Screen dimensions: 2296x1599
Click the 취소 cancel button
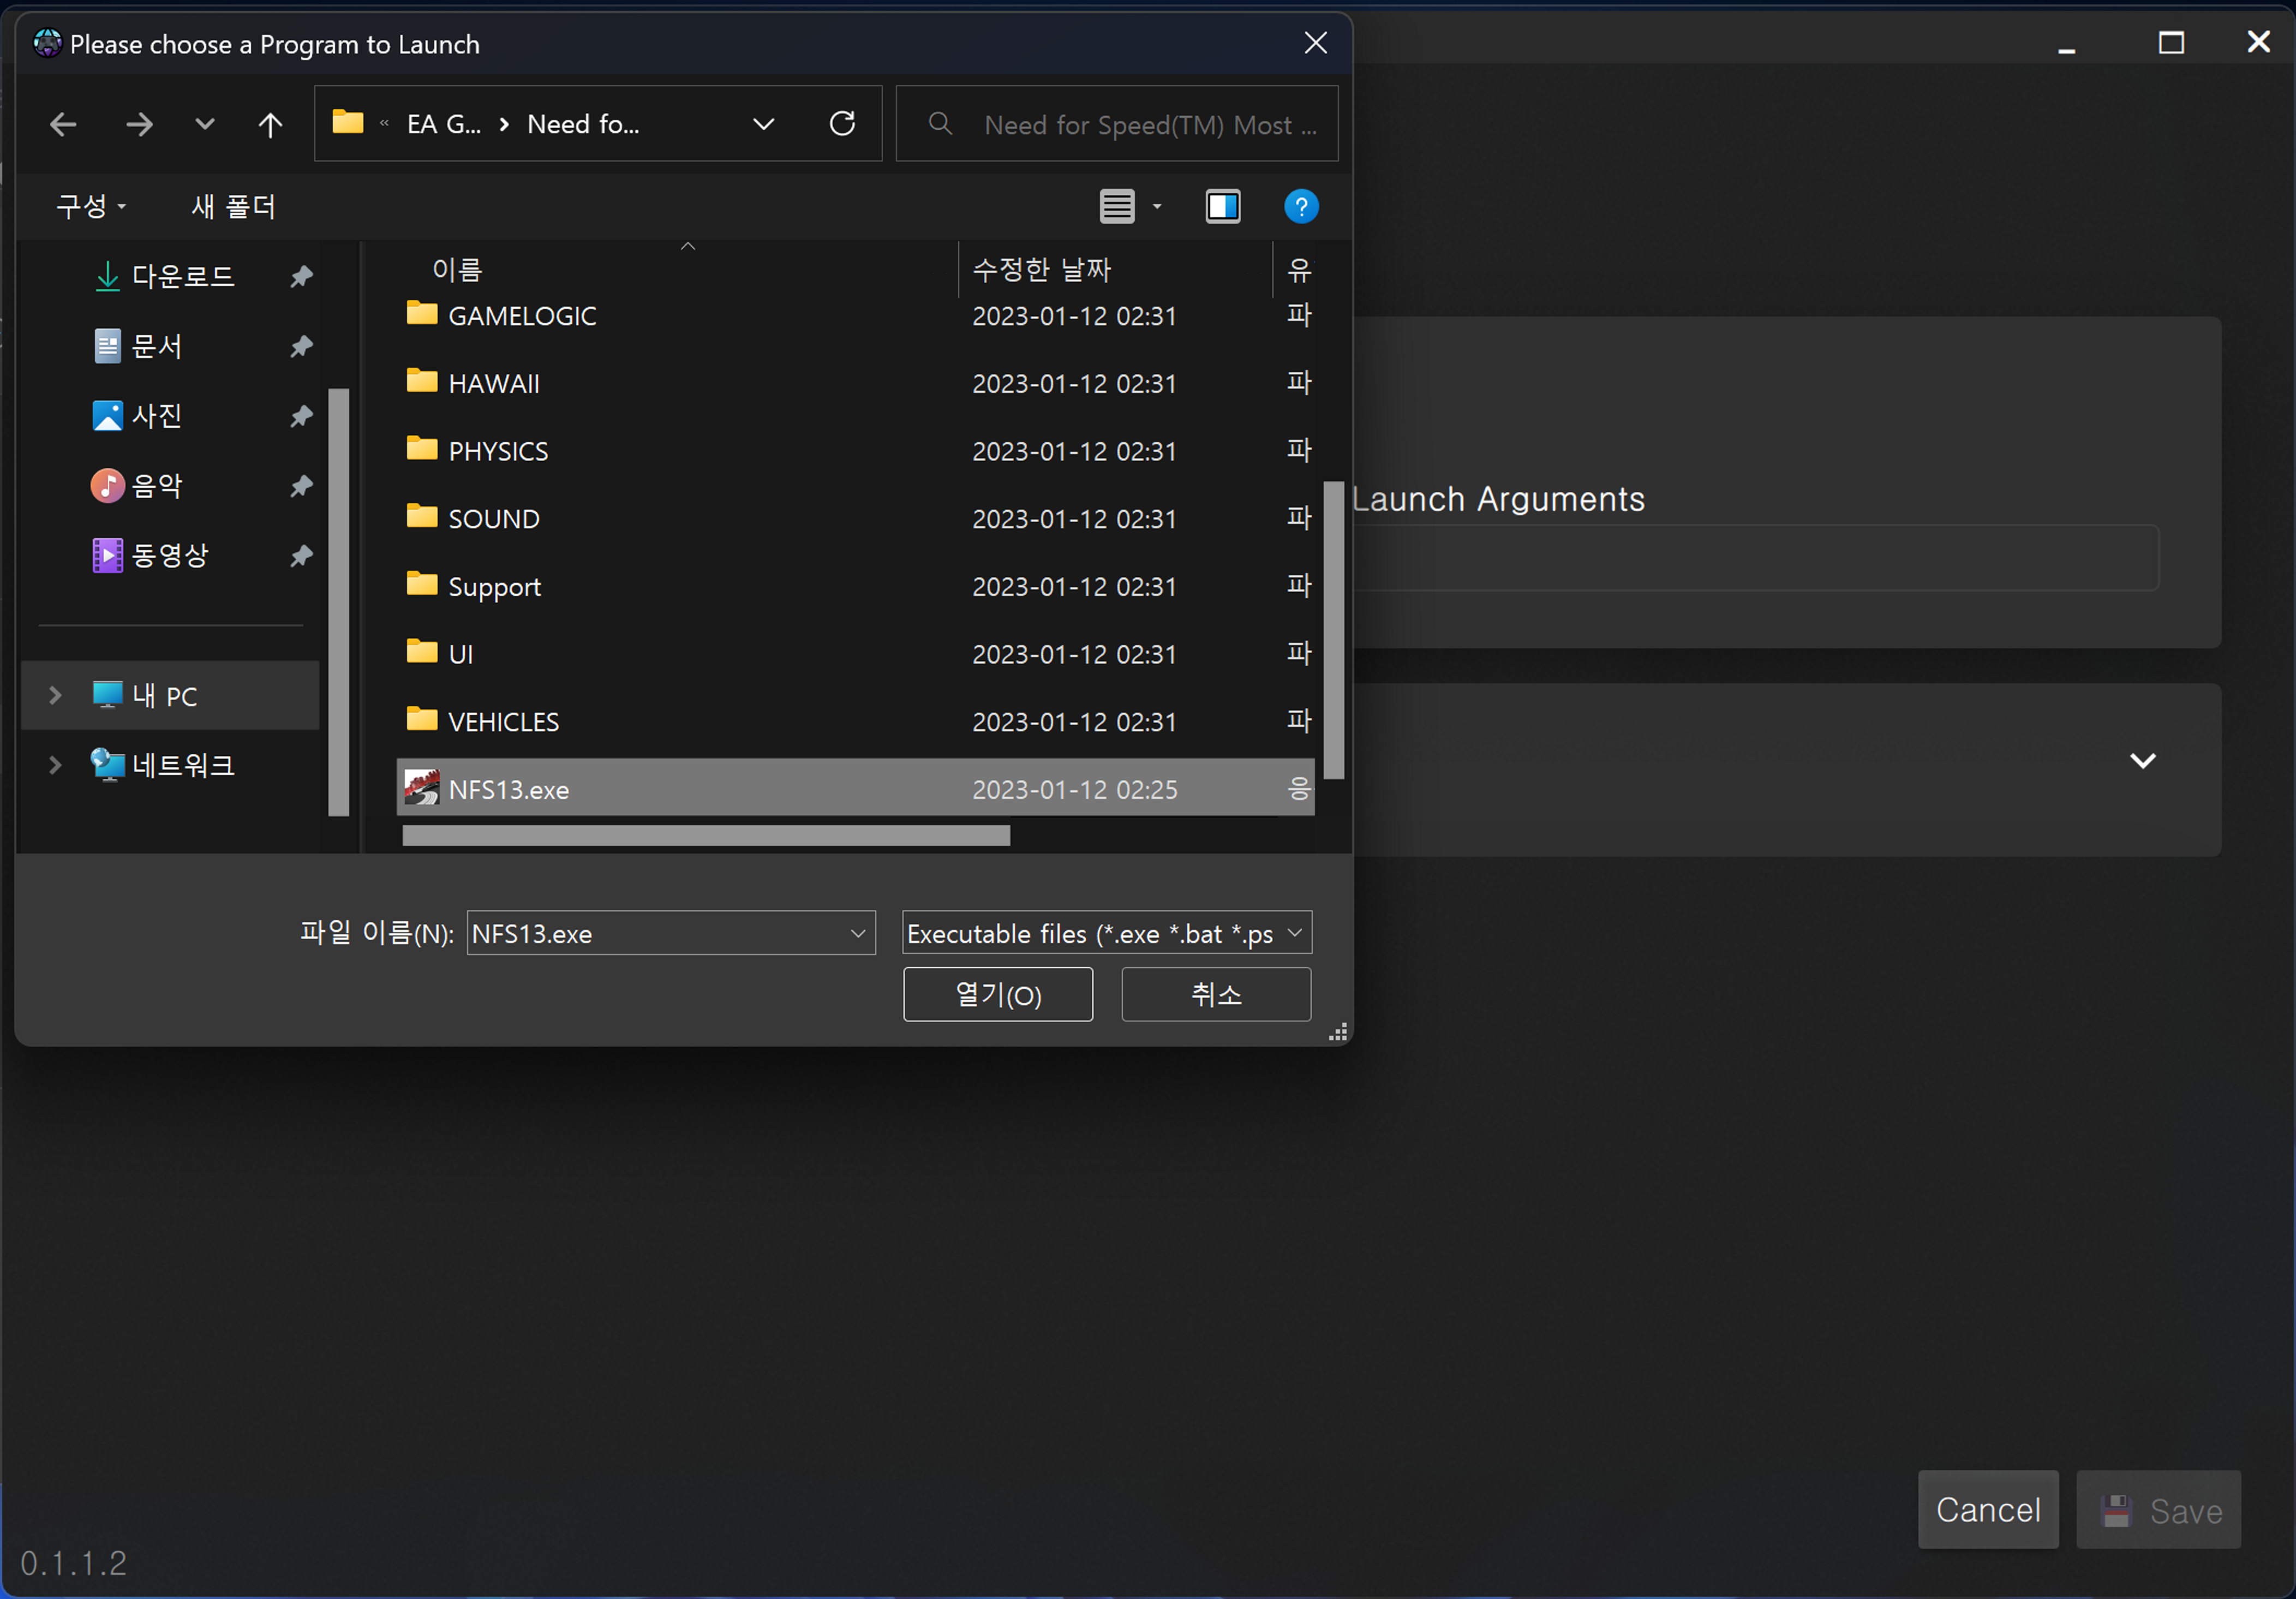[1215, 994]
